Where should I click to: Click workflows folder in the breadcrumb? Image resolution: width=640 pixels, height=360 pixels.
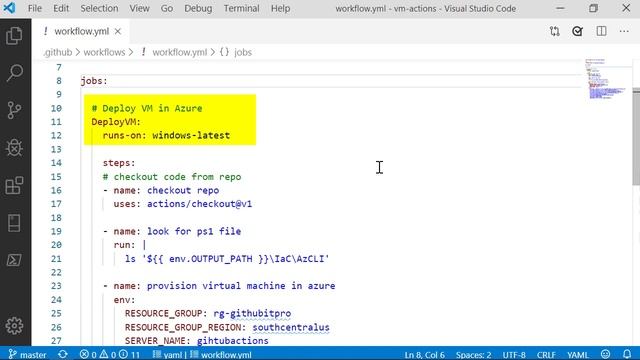pos(104,52)
